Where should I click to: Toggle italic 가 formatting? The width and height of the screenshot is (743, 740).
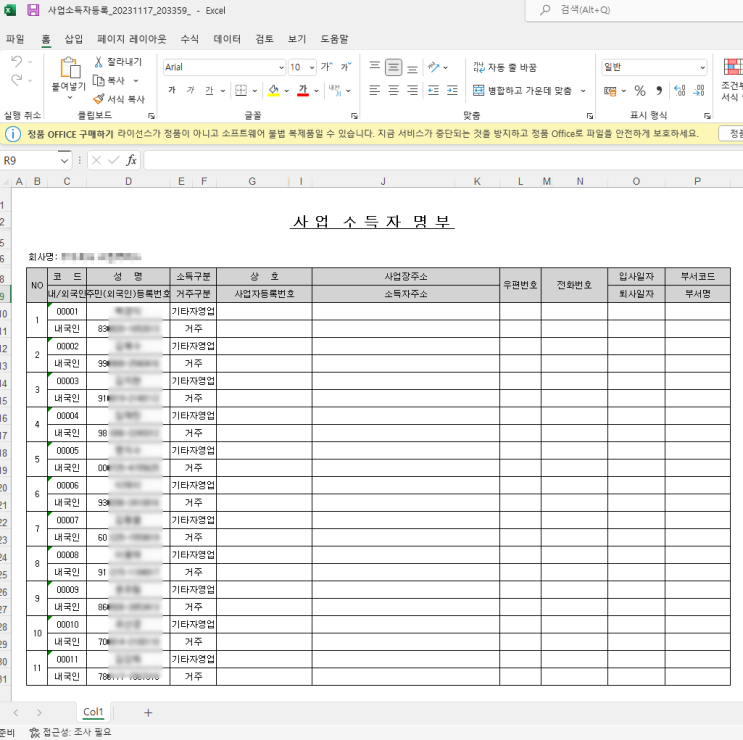pos(190,90)
